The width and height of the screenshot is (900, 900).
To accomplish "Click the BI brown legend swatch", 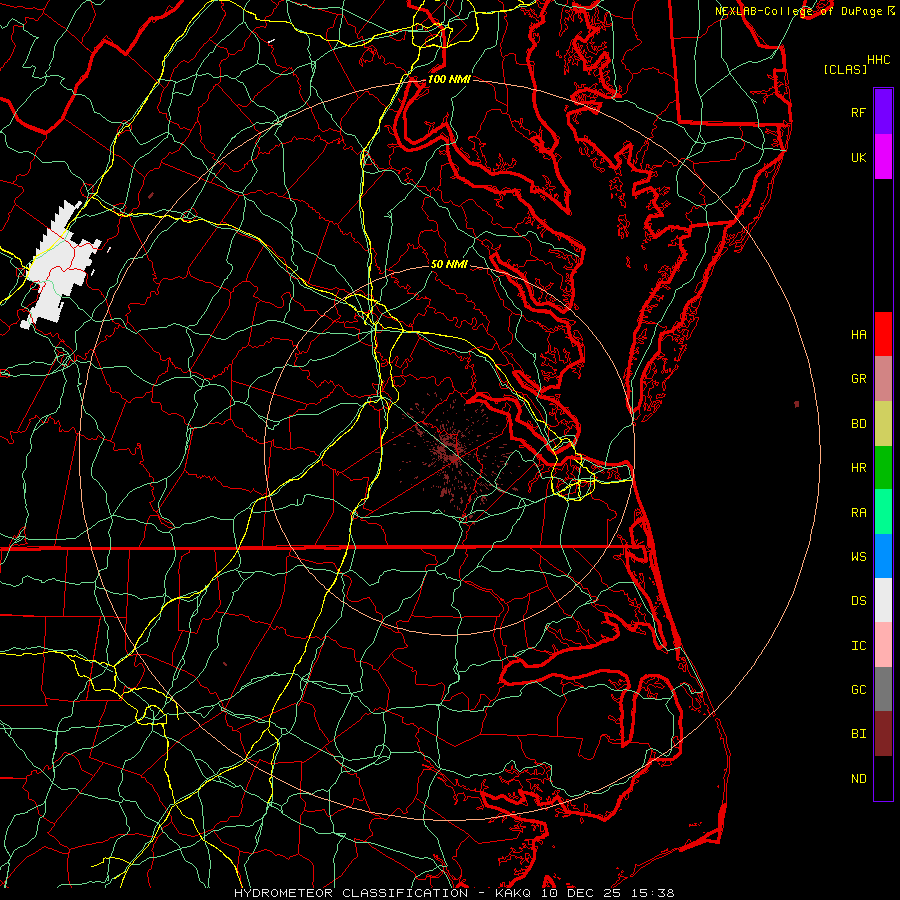I will [883, 734].
